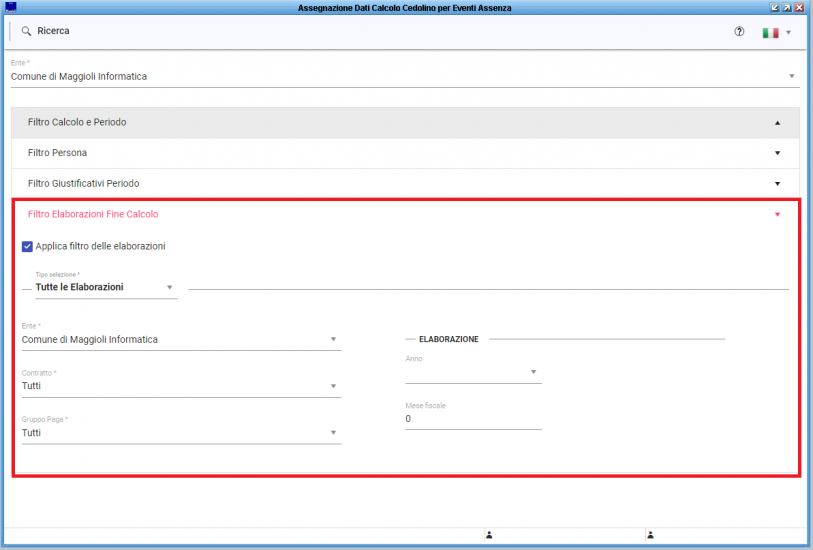Click the Mese fiscale input field

click(x=473, y=419)
